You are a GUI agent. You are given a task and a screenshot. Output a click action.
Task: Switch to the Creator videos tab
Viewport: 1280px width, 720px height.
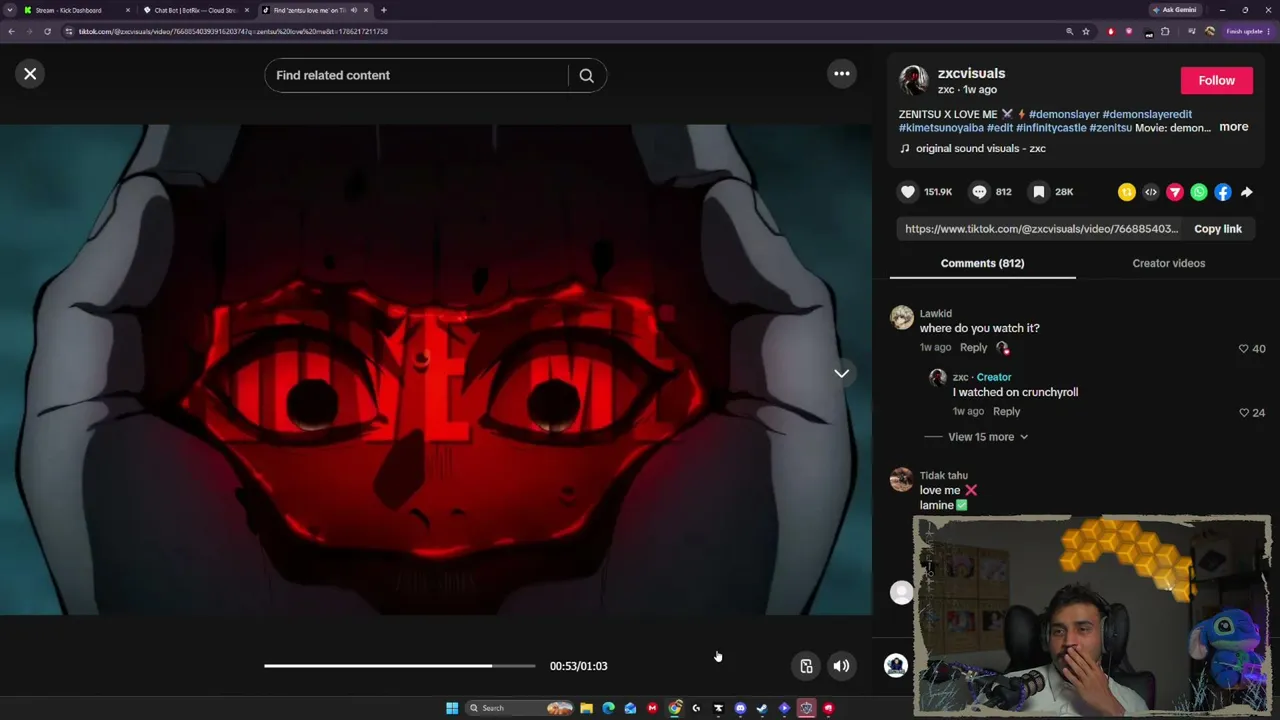(x=1169, y=263)
